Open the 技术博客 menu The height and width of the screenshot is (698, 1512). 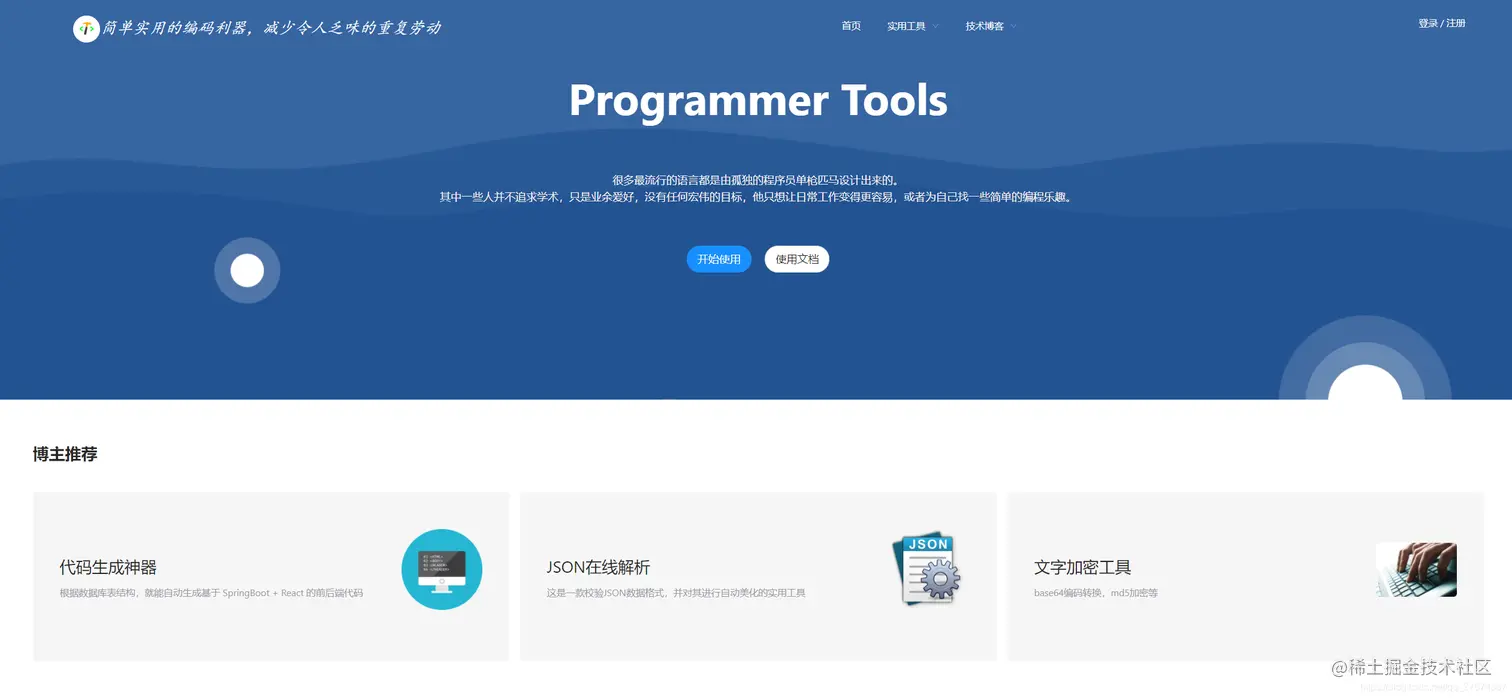pyautogui.click(x=985, y=26)
